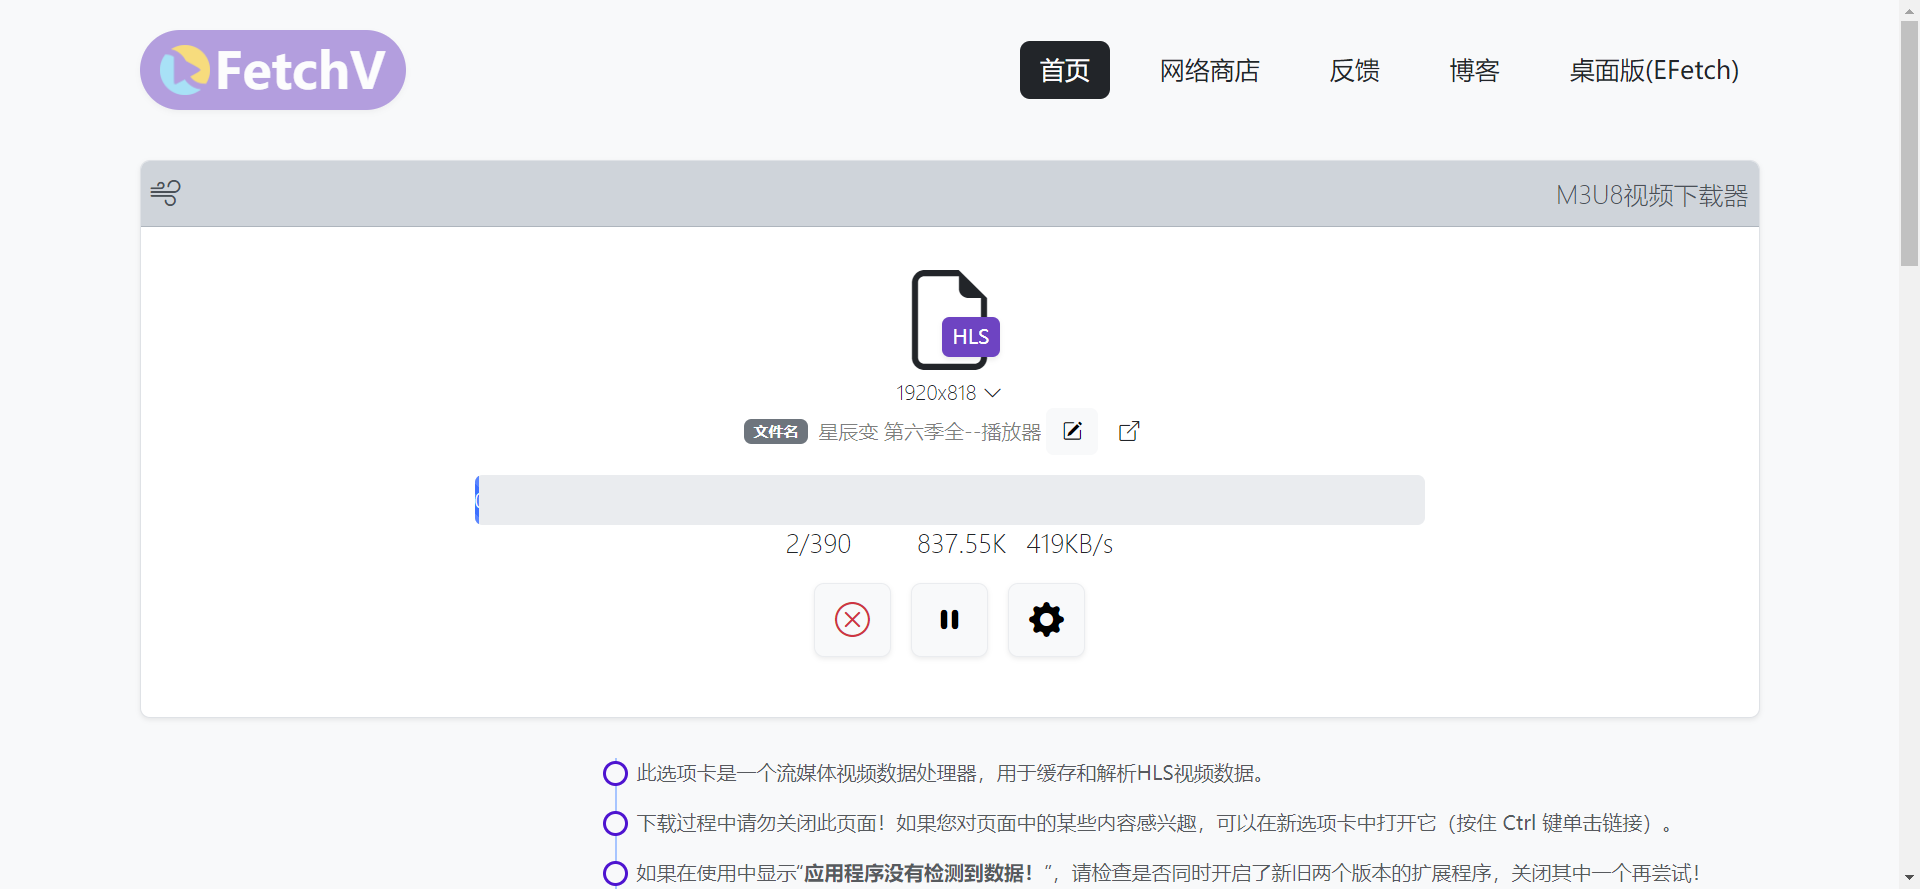The image size is (1920, 889).
Task: Click the scrollbar down arrow
Action: tap(1909, 879)
